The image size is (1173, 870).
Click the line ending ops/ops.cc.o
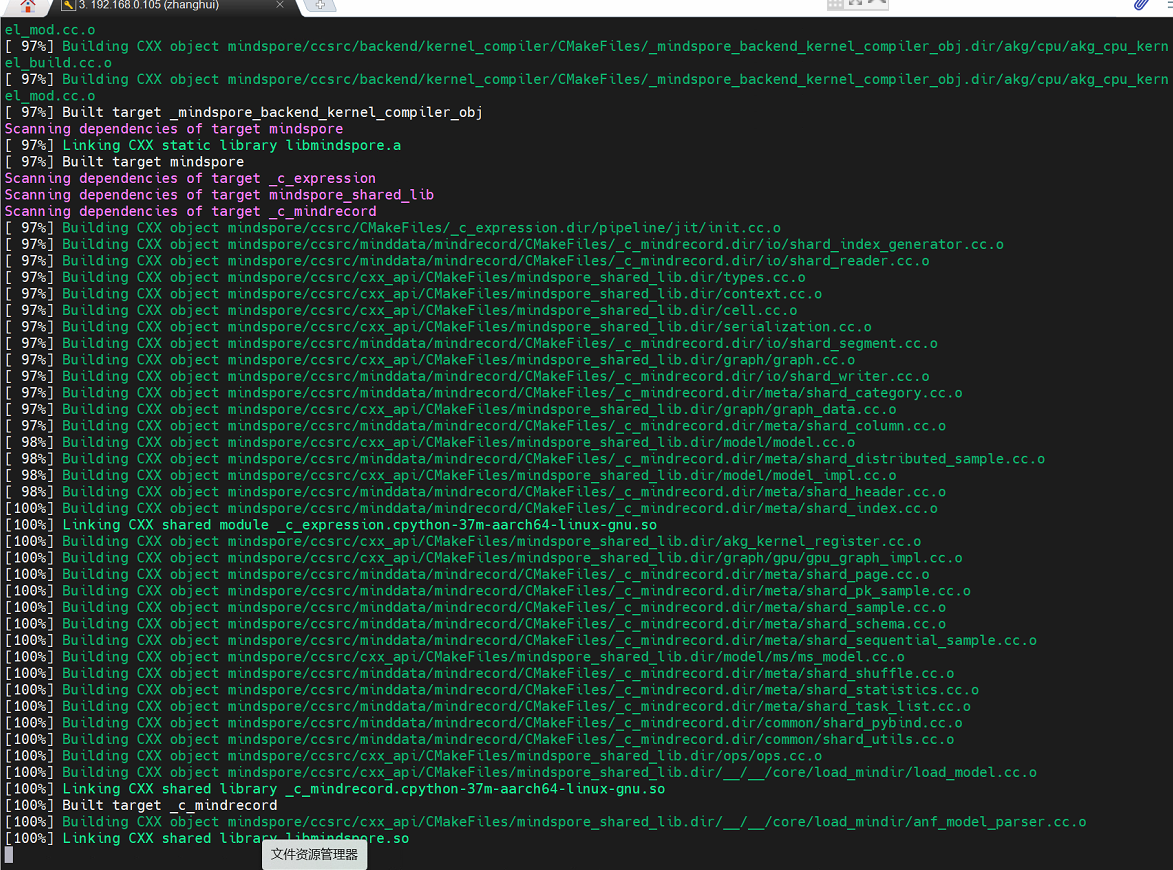[x=413, y=754]
